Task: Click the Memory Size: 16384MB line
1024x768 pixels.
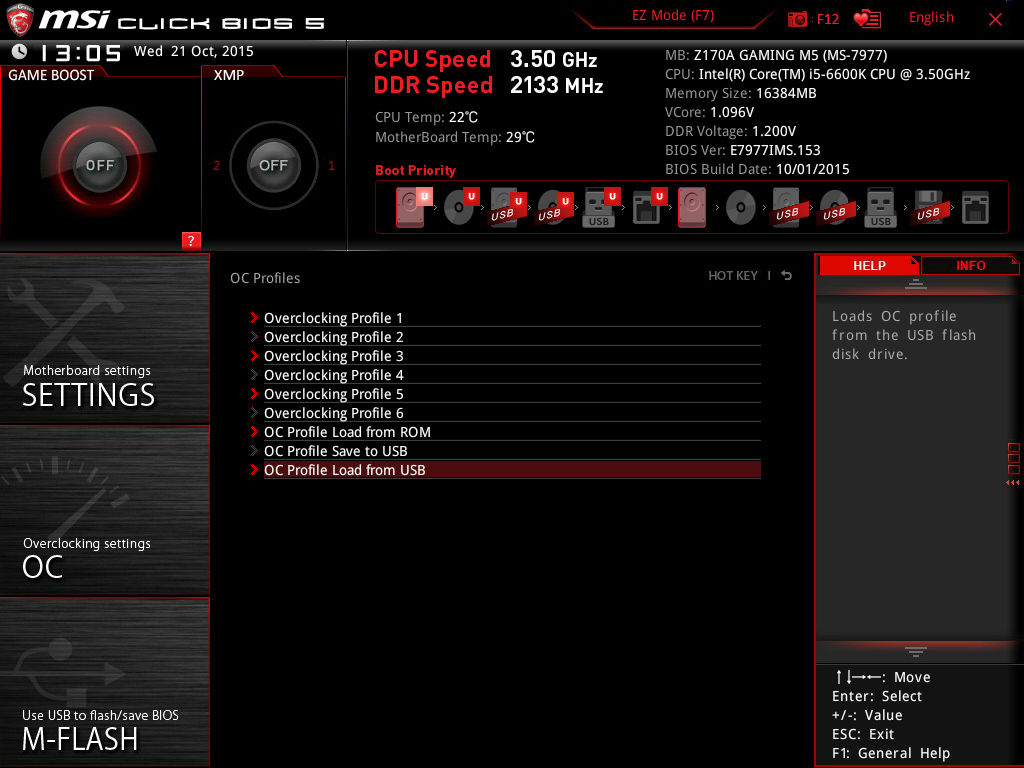Action: [741, 93]
